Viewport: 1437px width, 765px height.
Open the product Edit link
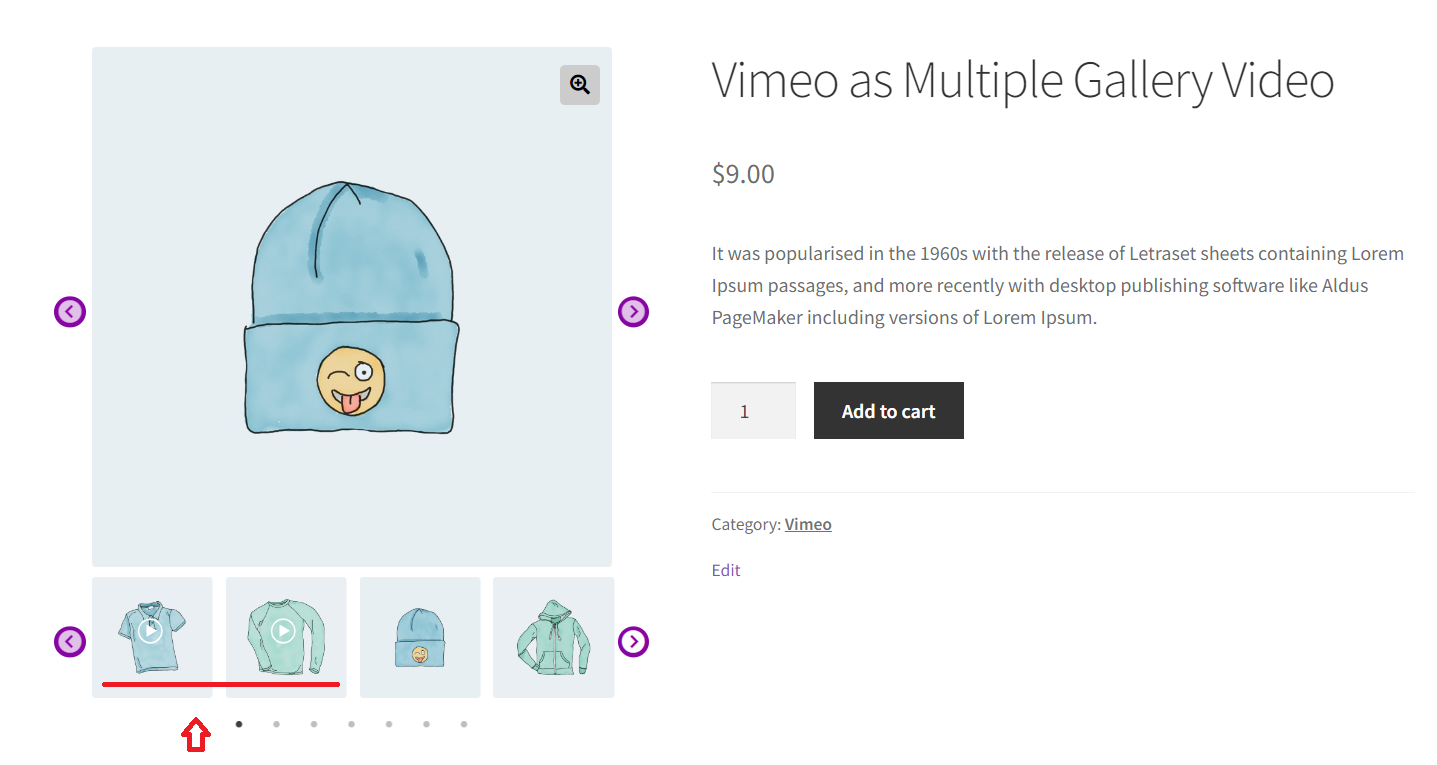(x=725, y=570)
